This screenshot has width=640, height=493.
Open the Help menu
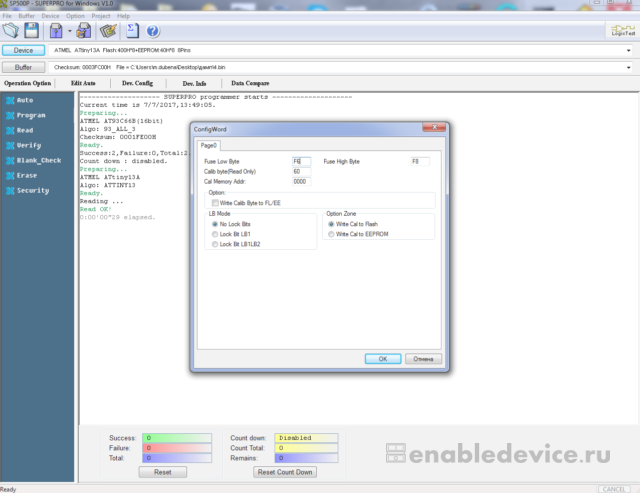click(123, 16)
